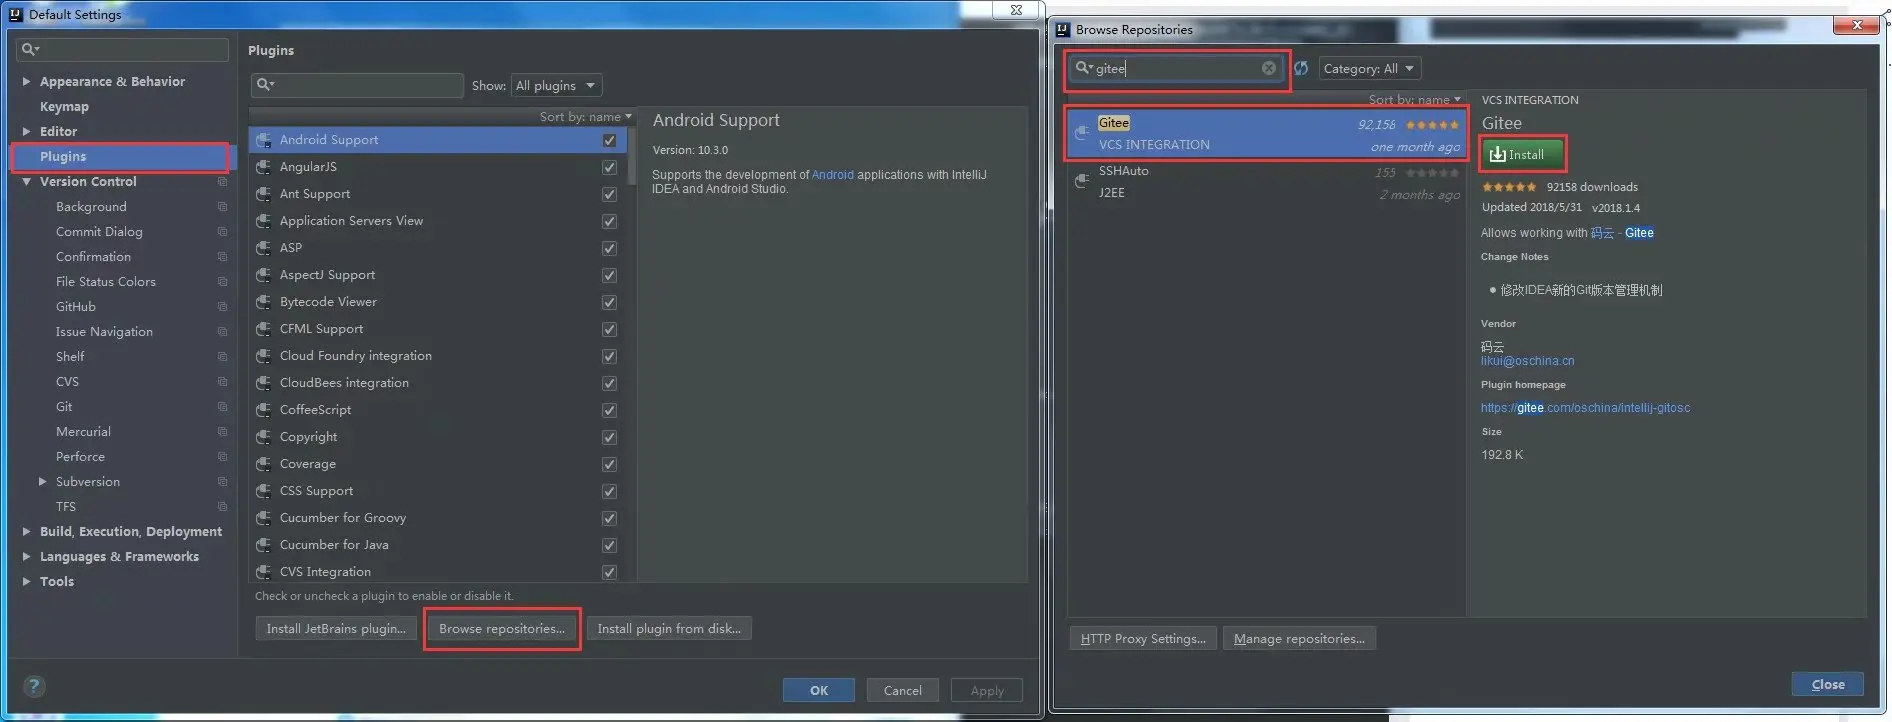Click the Browse Repositories search magnifier icon

1084,68
